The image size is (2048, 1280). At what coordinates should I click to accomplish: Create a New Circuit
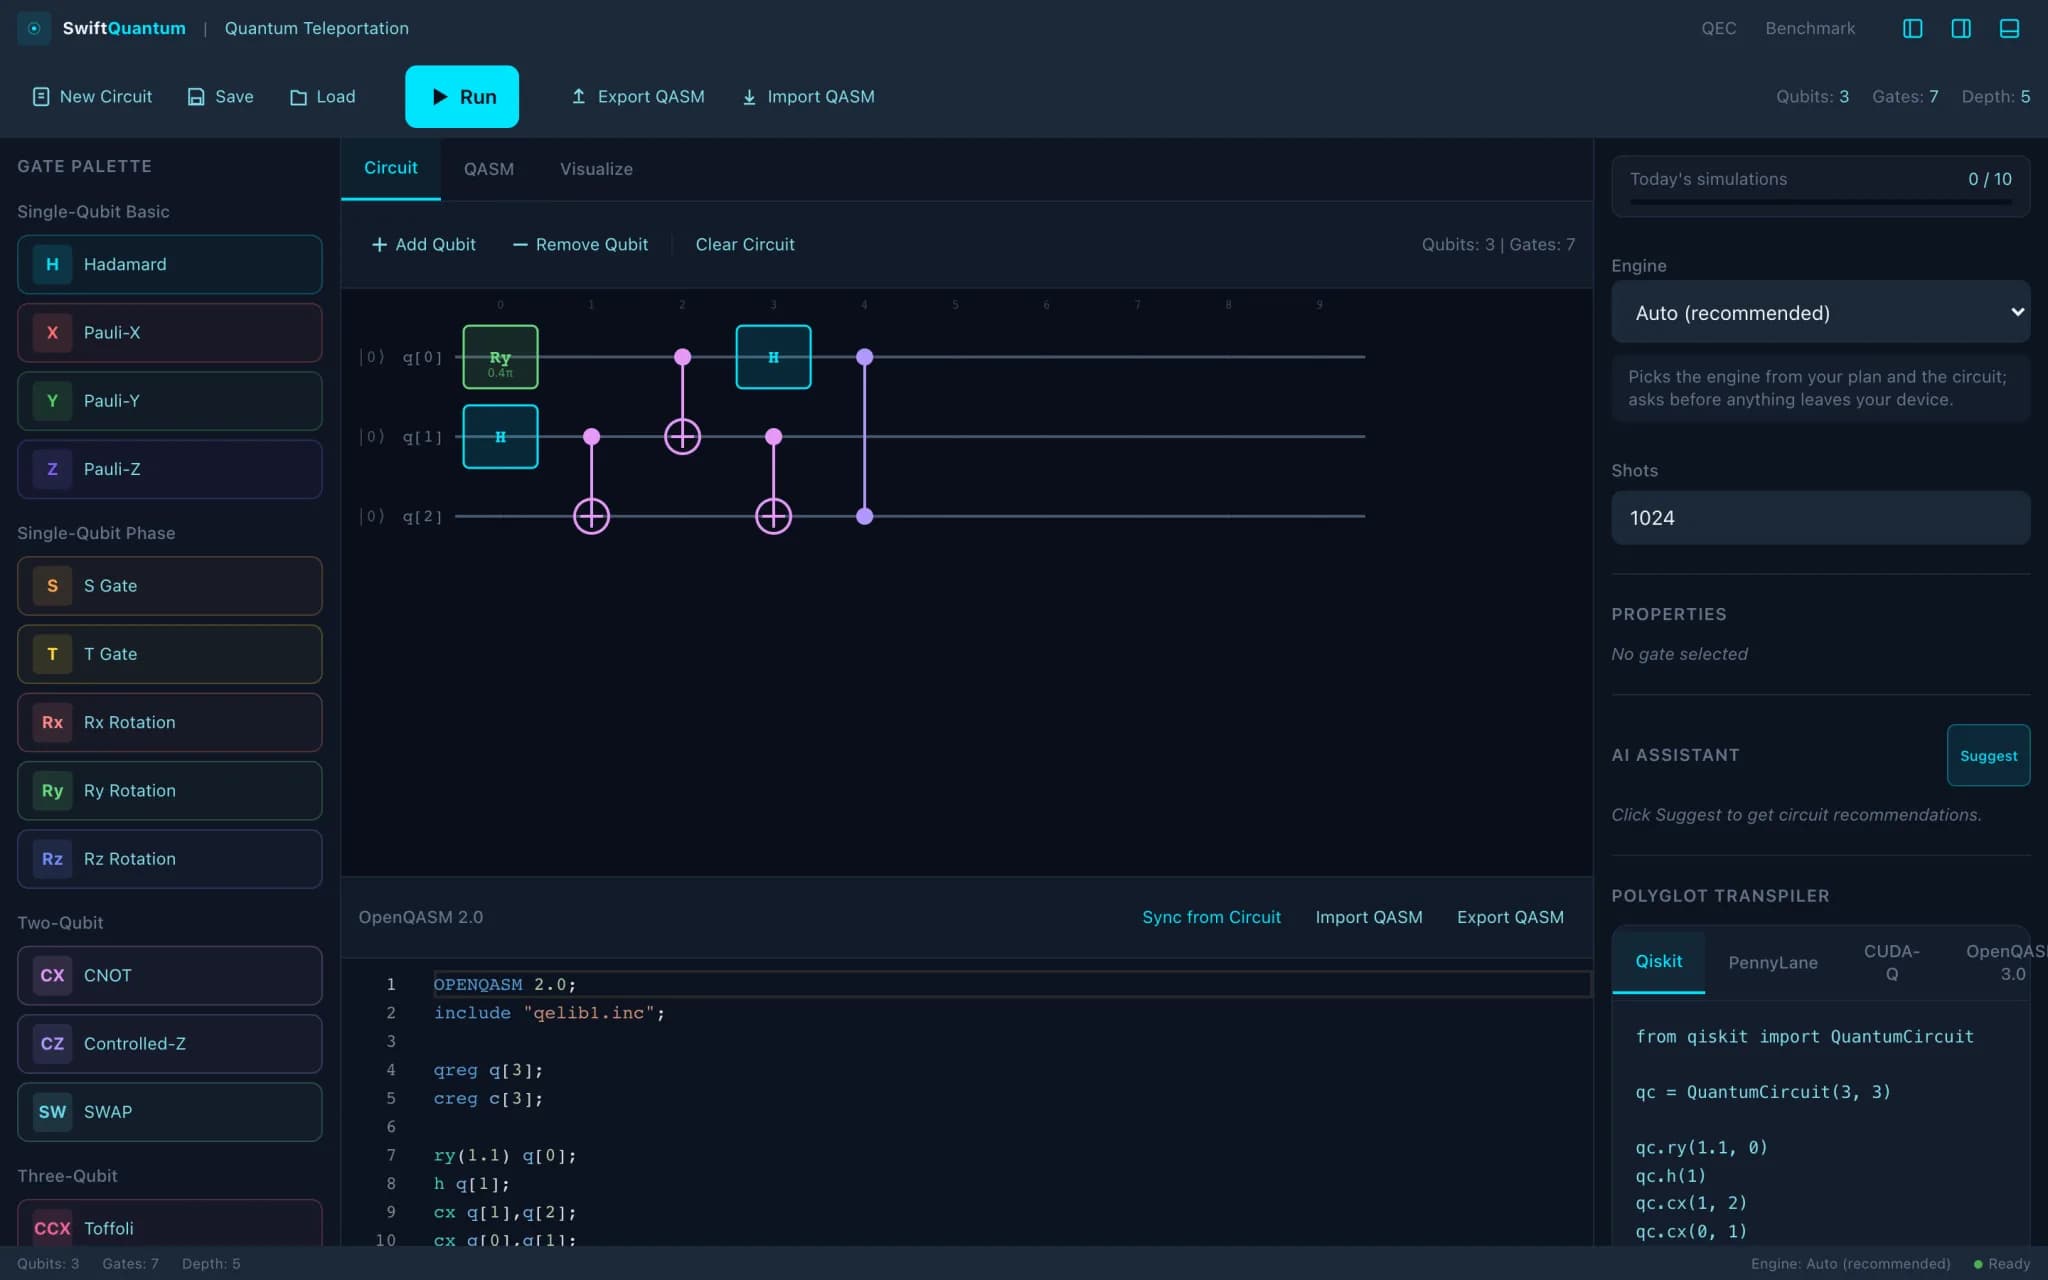[x=92, y=96]
